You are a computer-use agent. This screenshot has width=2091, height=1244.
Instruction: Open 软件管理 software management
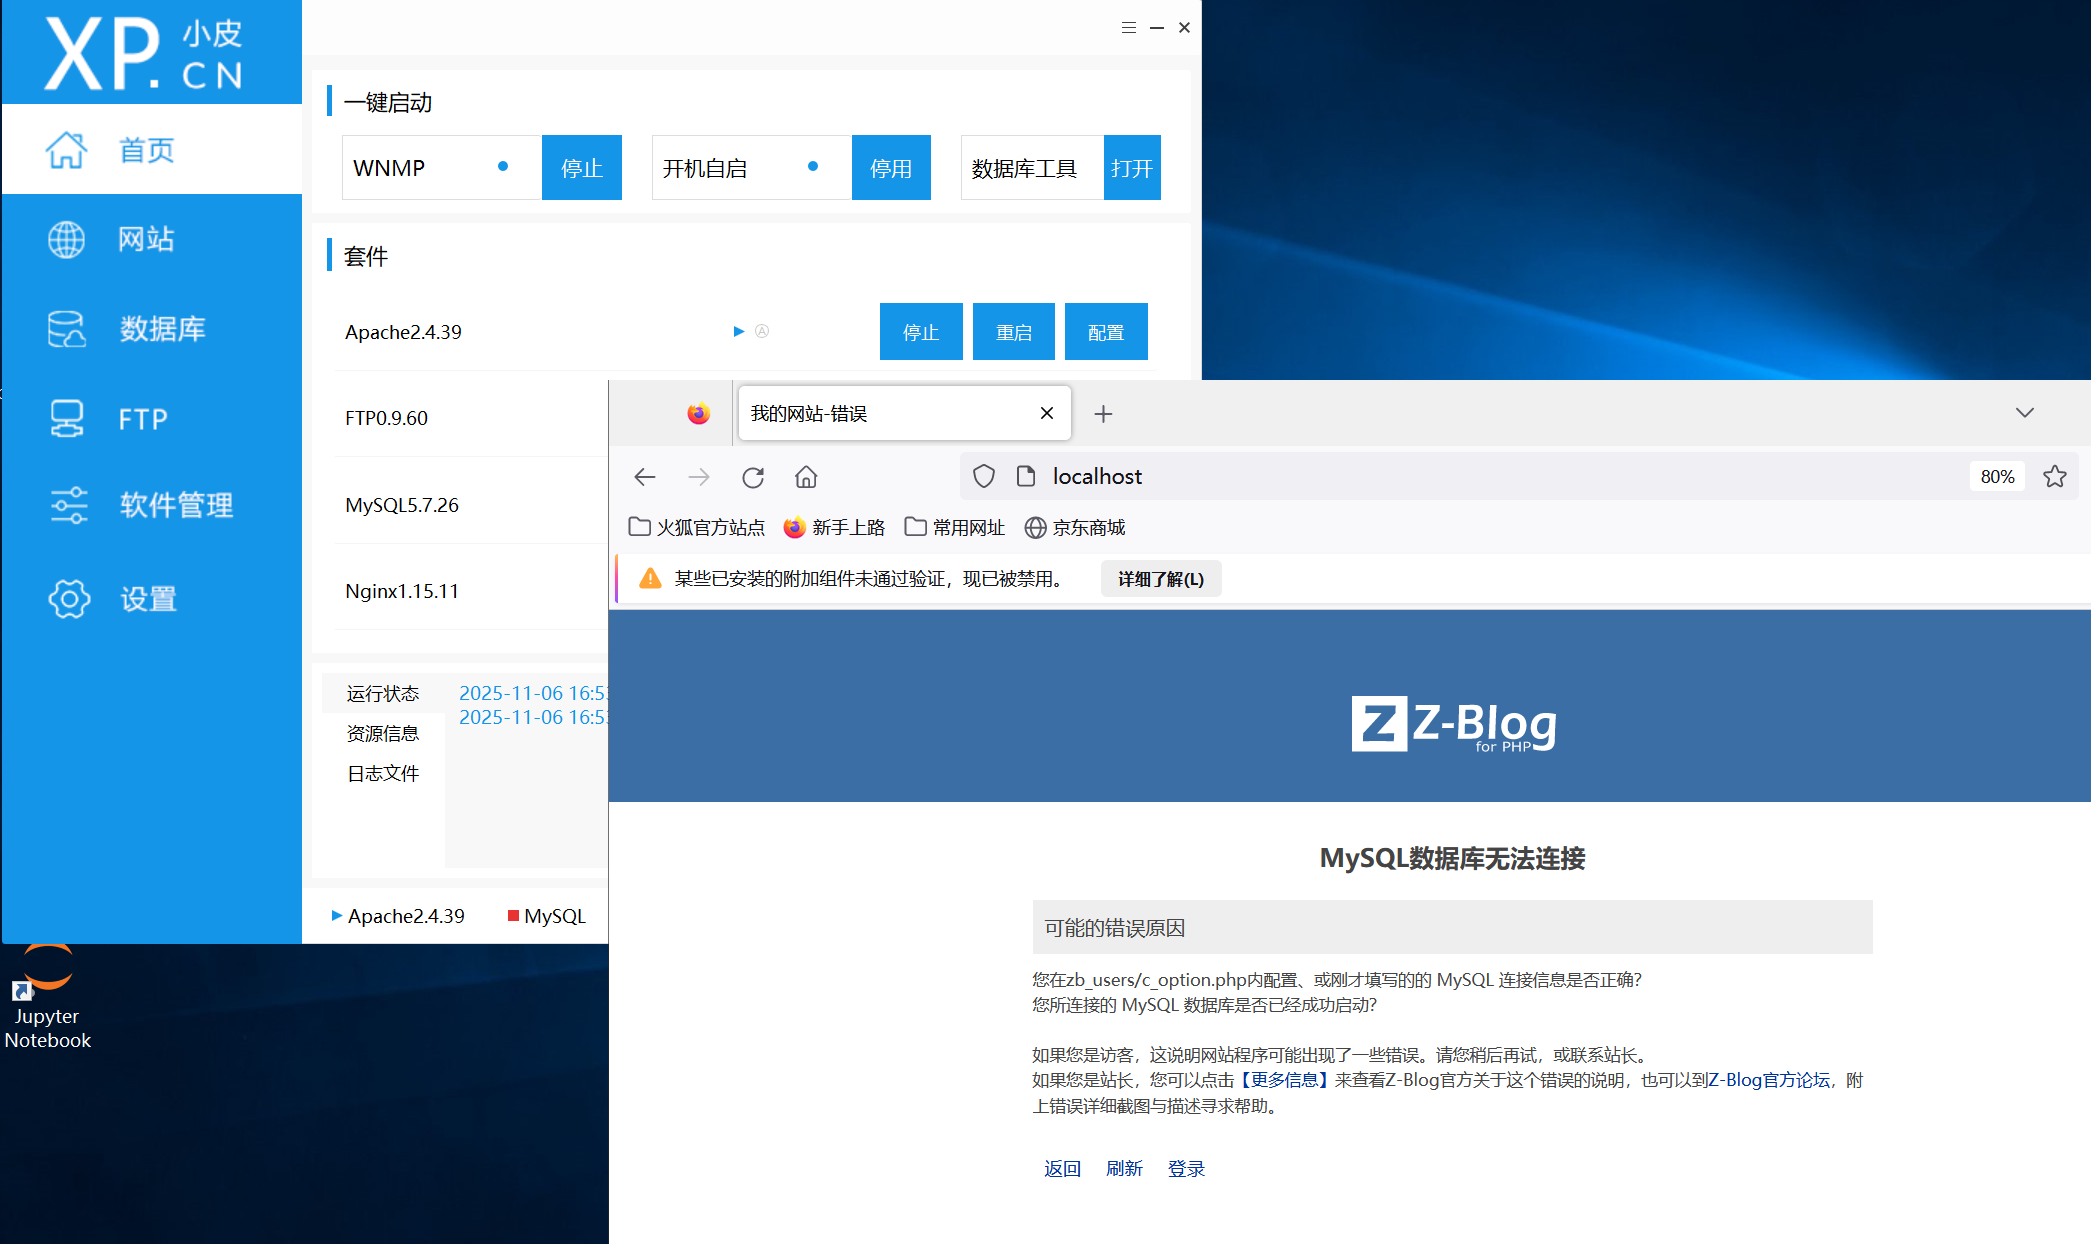click(x=175, y=505)
